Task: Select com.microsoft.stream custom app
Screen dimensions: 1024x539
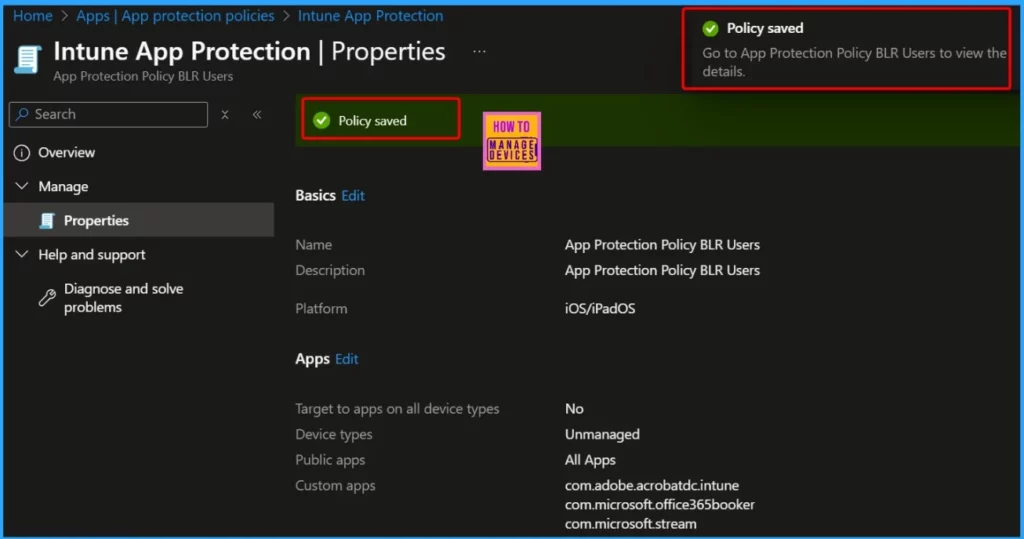Action: (x=630, y=523)
